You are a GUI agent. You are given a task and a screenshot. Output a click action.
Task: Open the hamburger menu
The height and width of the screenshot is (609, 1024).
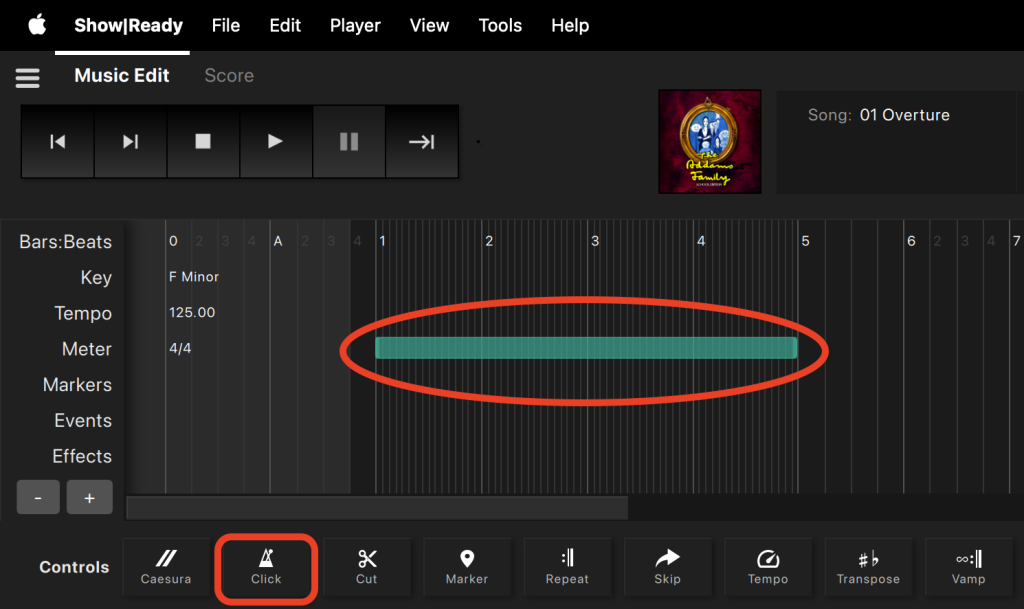pyautogui.click(x=27, y=77)
